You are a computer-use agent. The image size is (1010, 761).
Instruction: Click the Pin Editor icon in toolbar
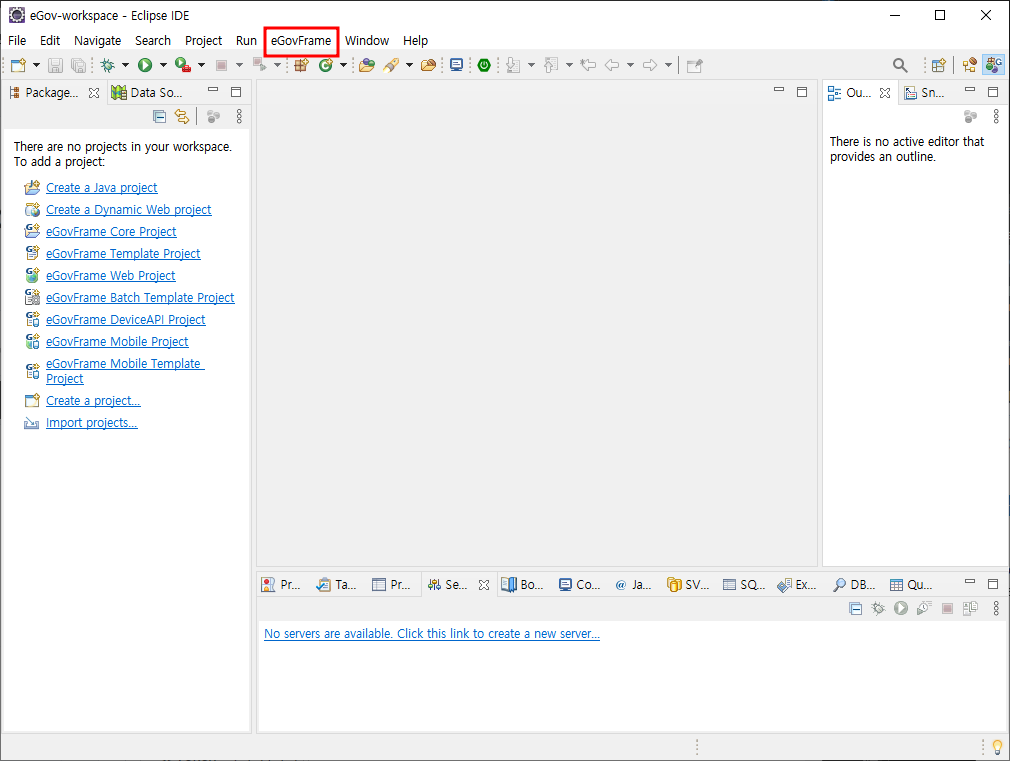[x=694, y=65]
